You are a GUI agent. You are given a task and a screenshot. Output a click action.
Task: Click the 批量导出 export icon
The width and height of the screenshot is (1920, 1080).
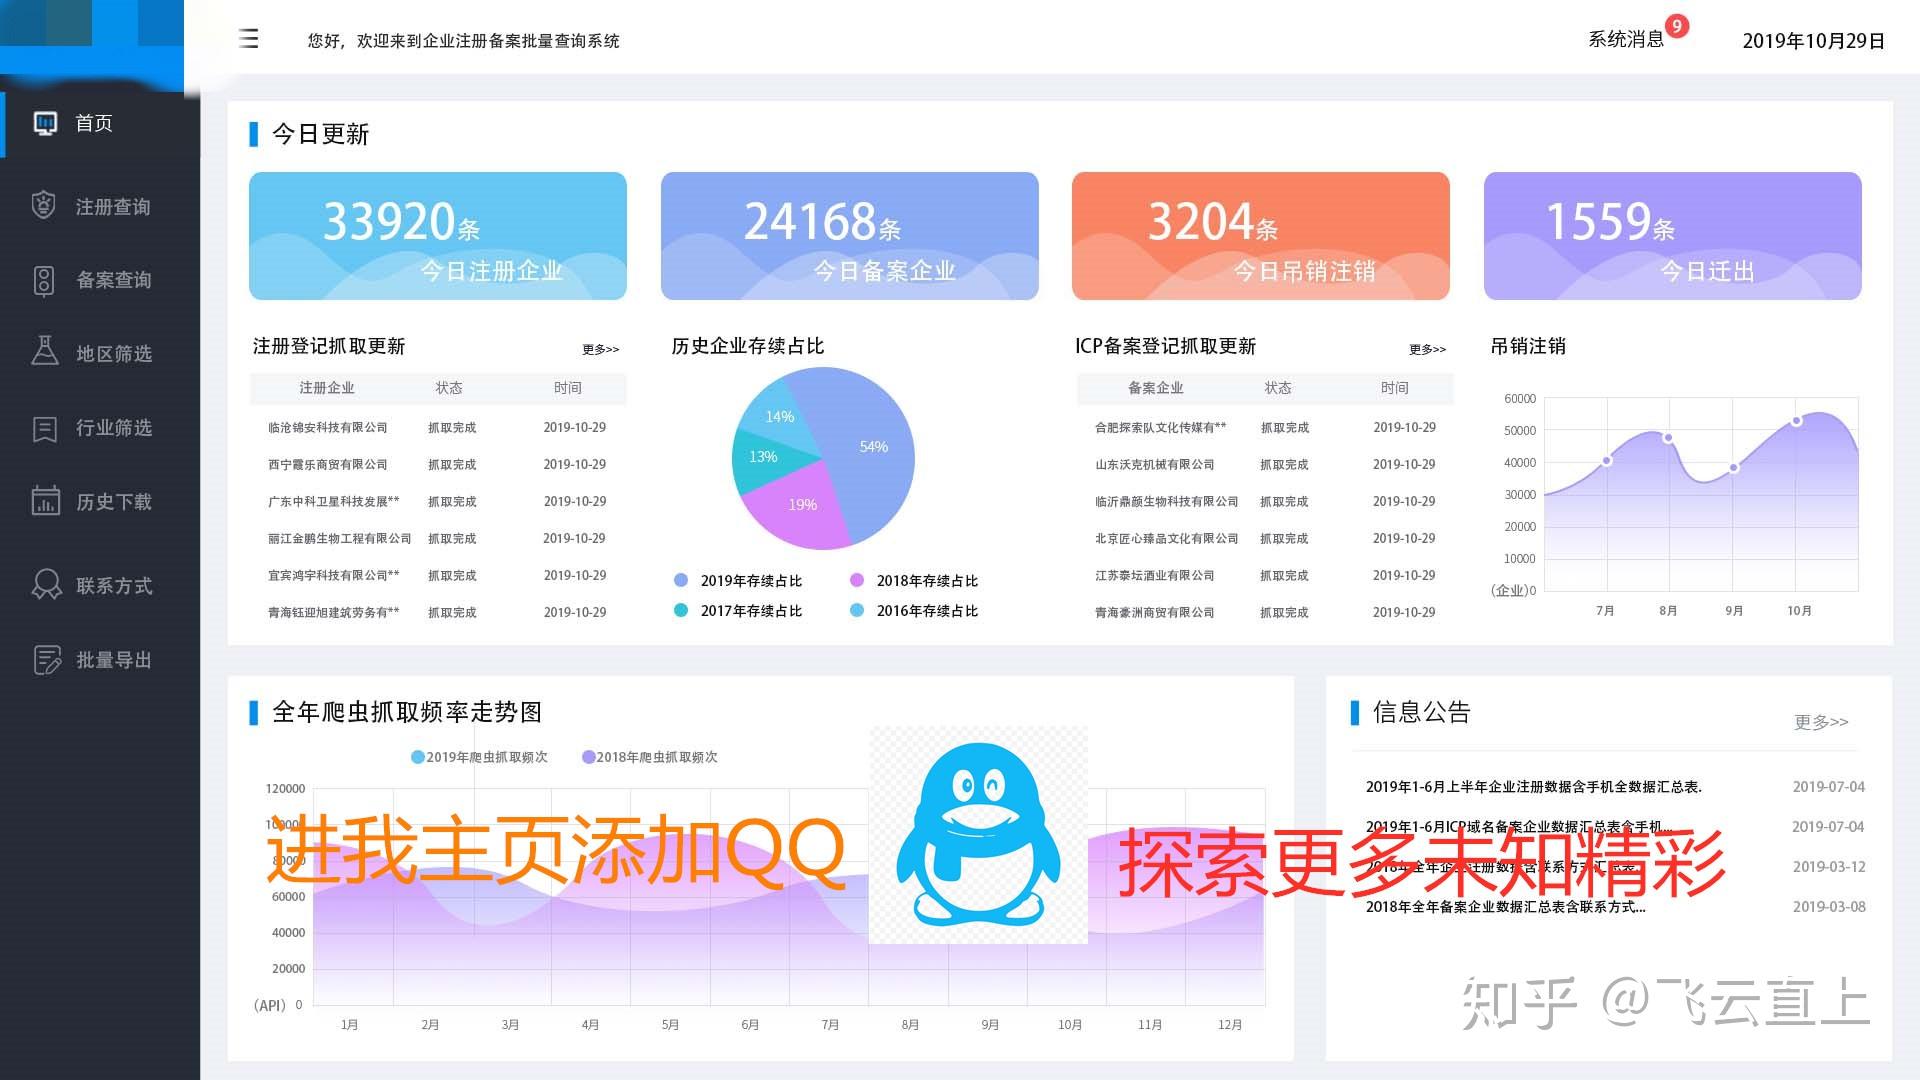pos(46,659)
